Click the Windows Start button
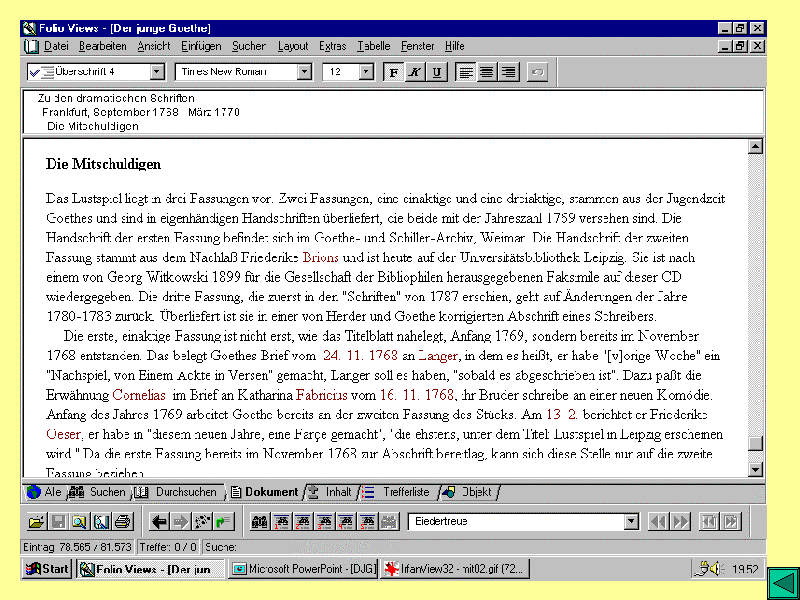The height and width of the screenshot is (600, 800). coord(48,569)
